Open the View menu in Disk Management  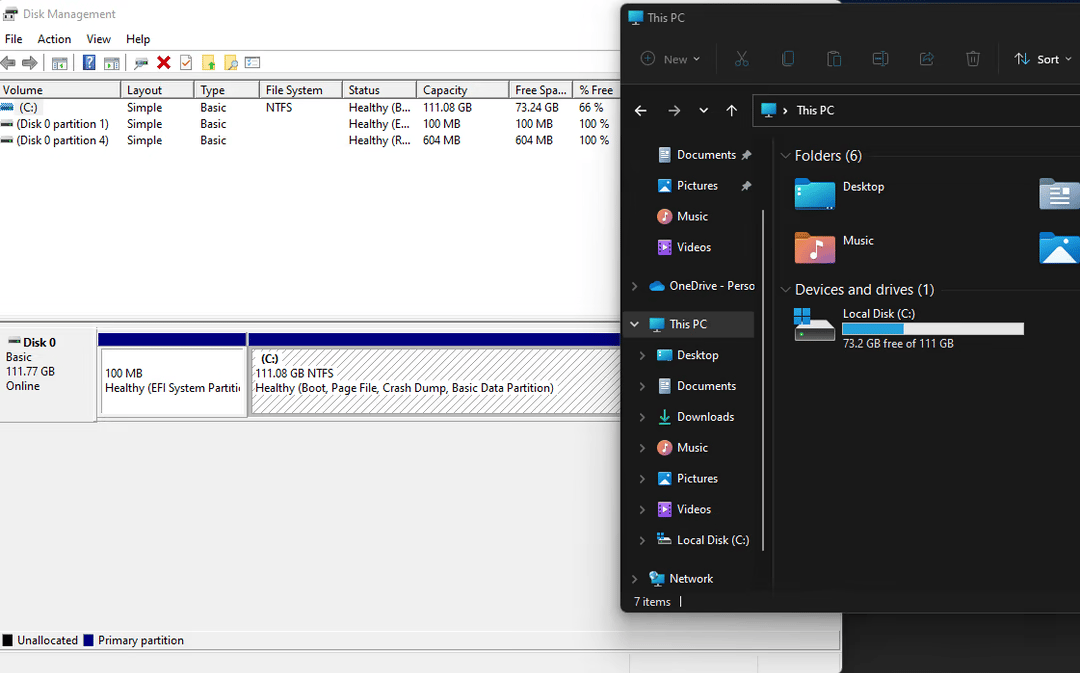(x=98, y=39)
